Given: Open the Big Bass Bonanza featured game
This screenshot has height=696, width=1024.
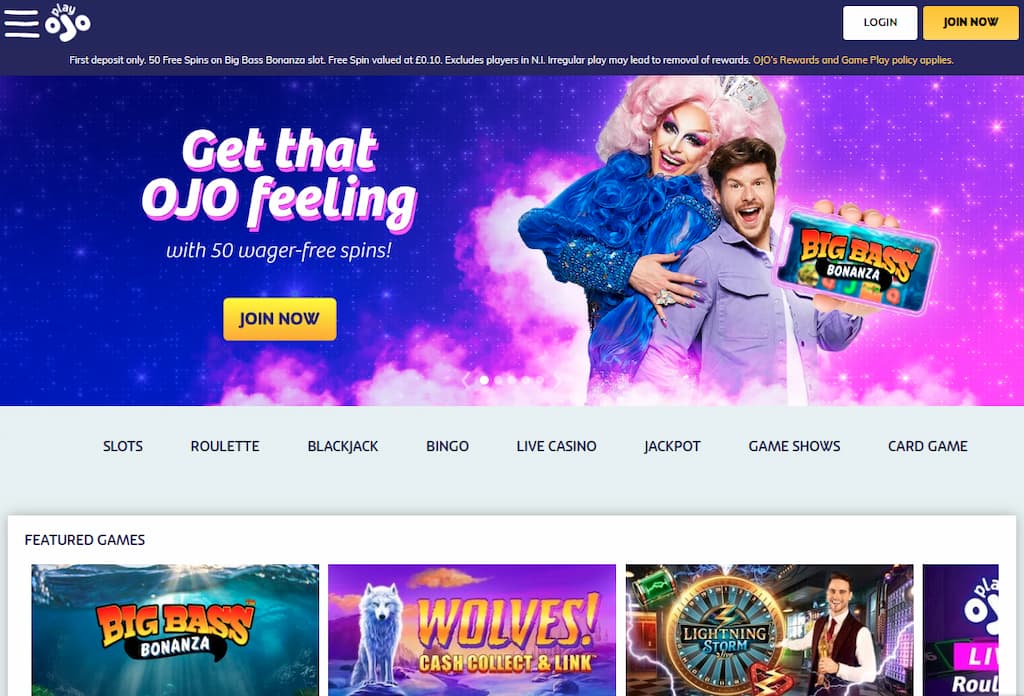Looking at the screenshot, I should coord(175,630).
